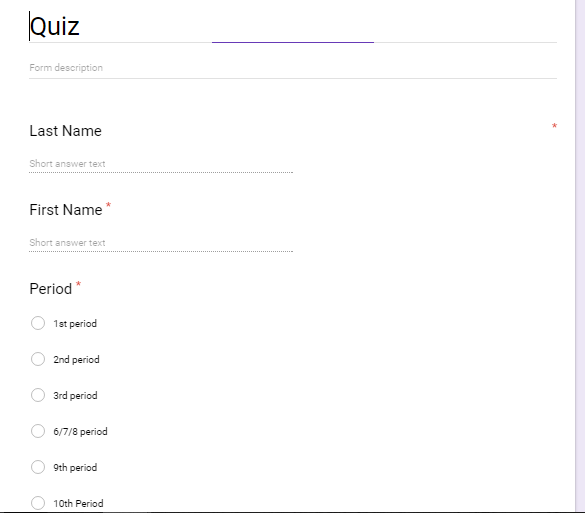This screenshot has height=513, width=585.
Task: Edit the '9th period' option label
Action: click(x=75, y=467)
